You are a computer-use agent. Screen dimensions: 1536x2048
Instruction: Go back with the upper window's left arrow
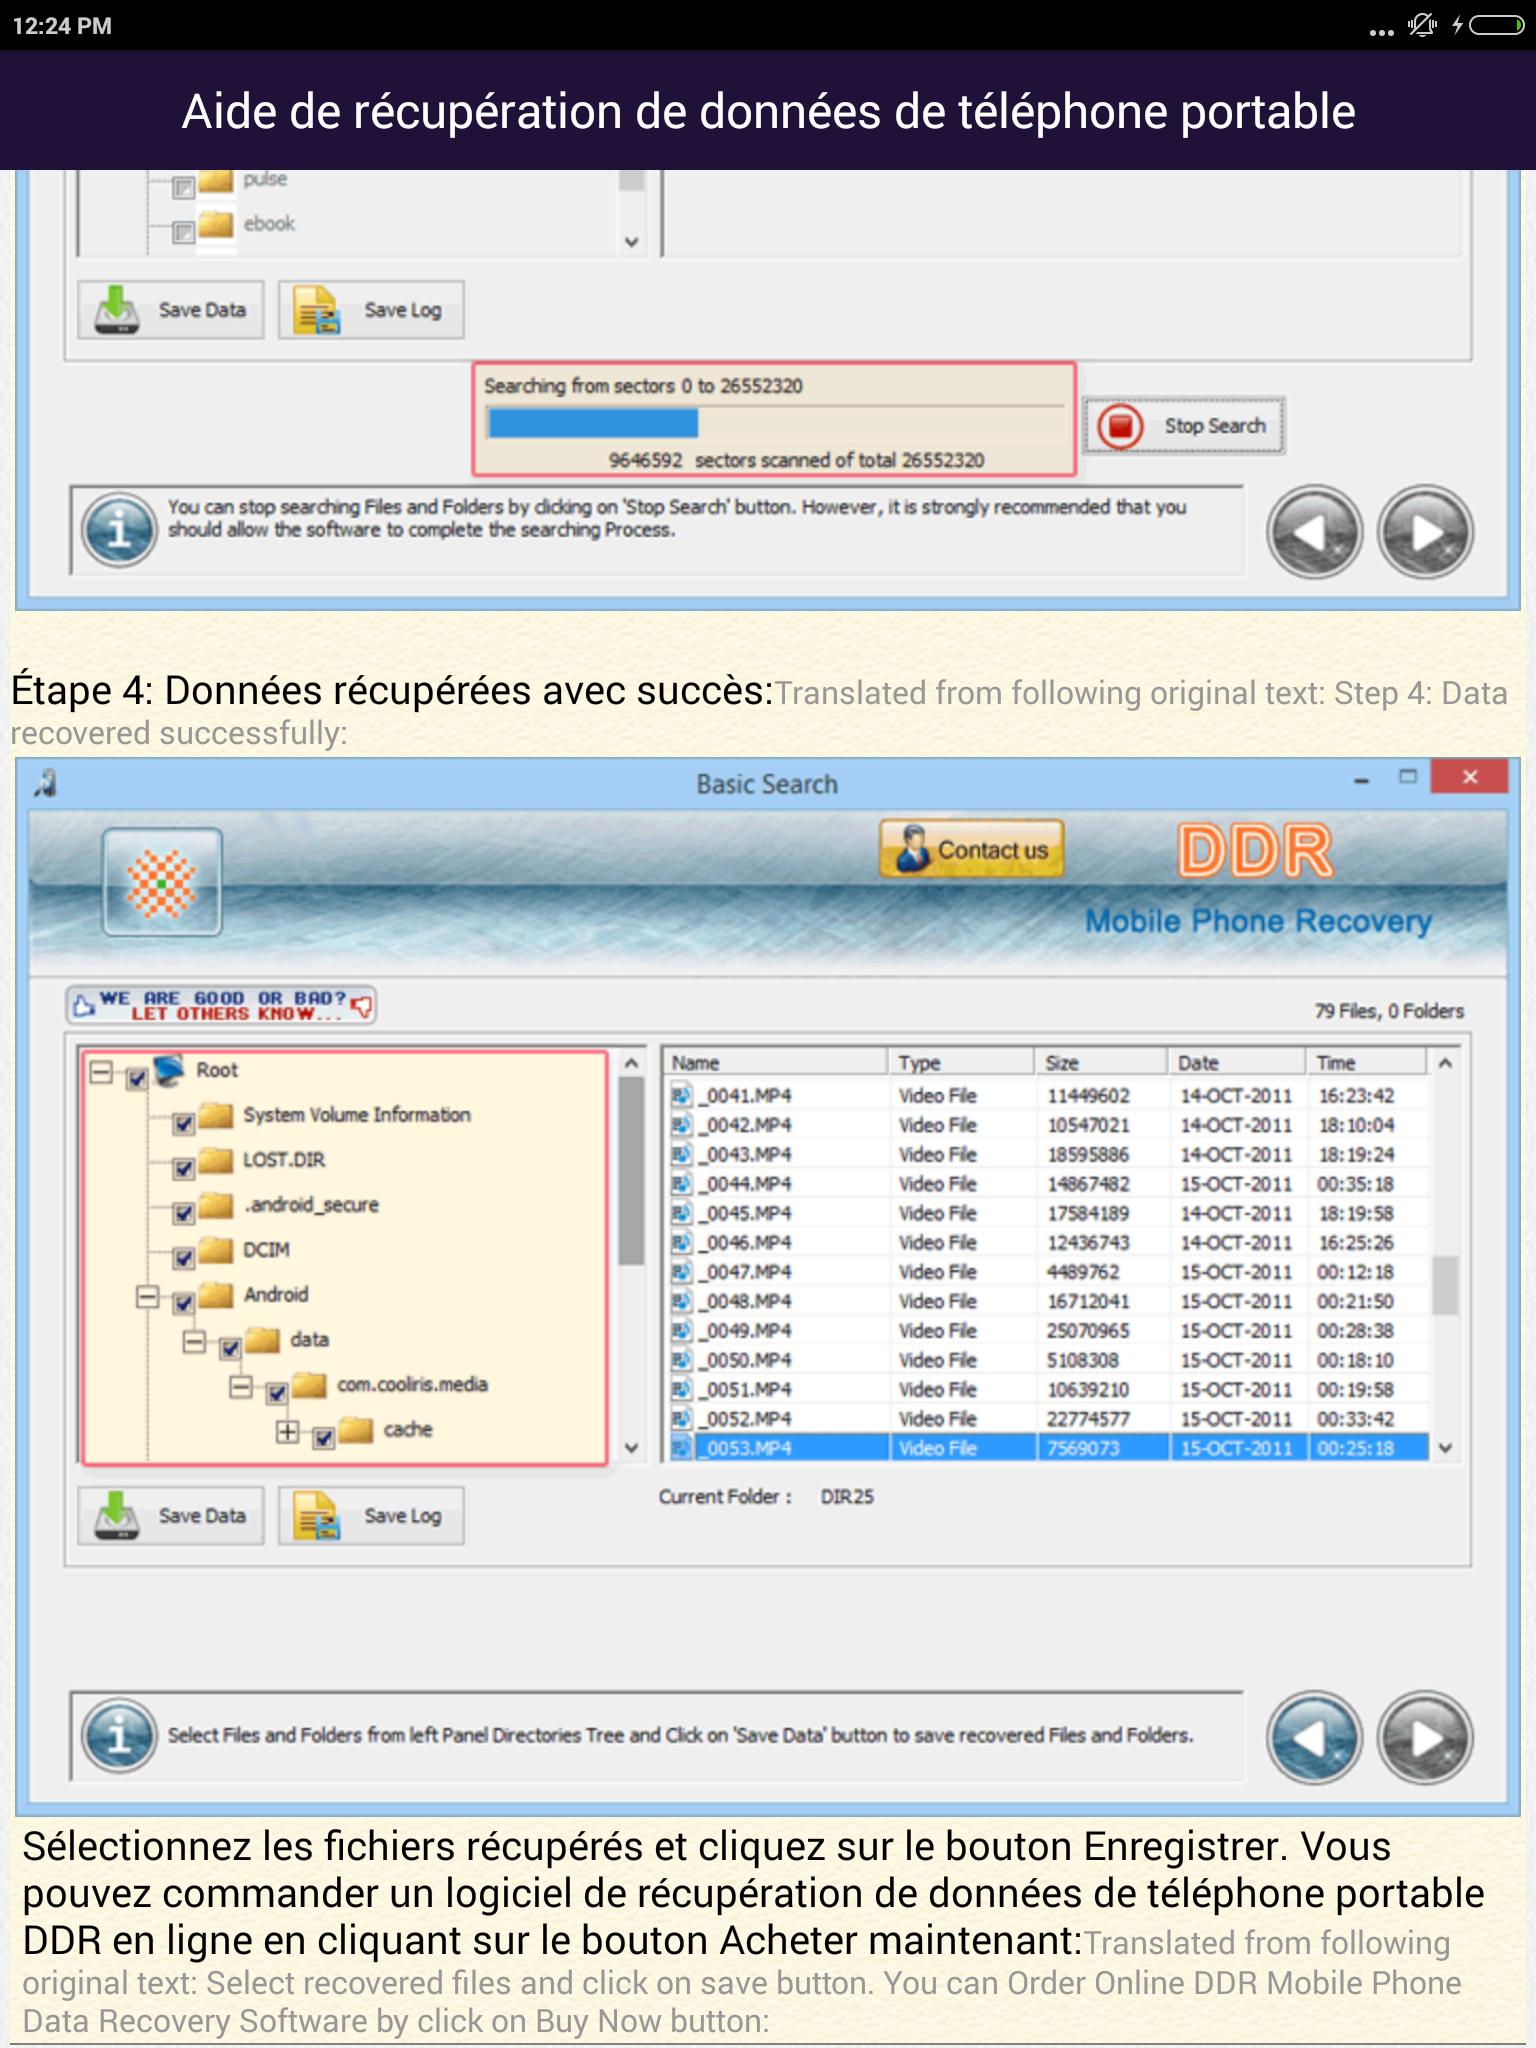[1315, 532]
